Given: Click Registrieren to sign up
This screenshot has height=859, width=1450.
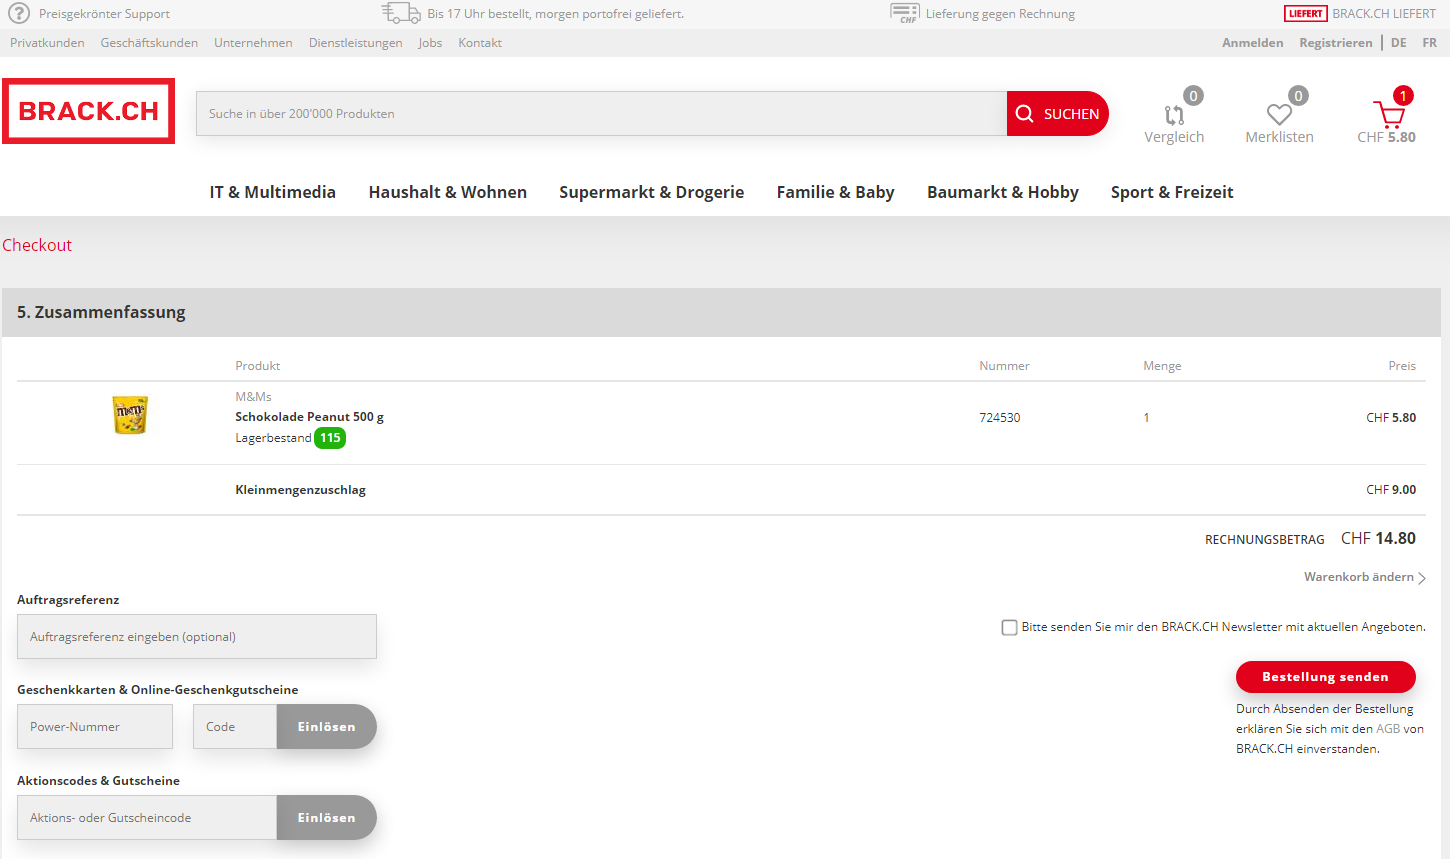Looking at the screenshot, I should 1335,43.
